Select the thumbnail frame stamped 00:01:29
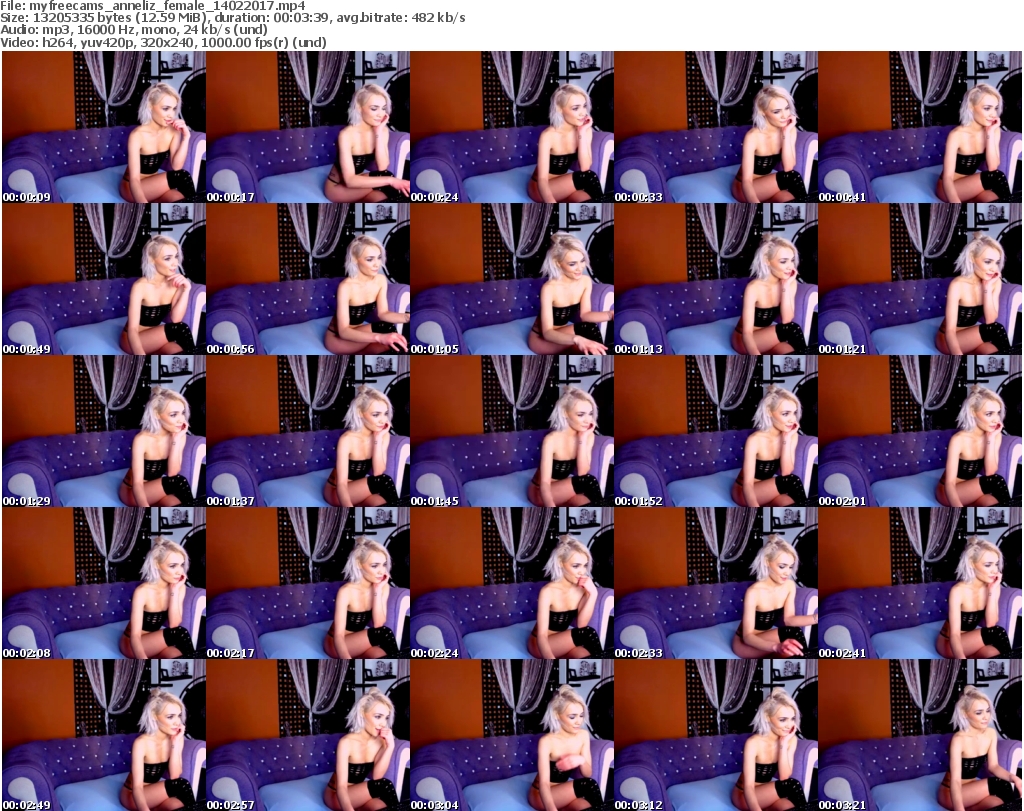The image size is (1024, 811). tap(104, 431)
